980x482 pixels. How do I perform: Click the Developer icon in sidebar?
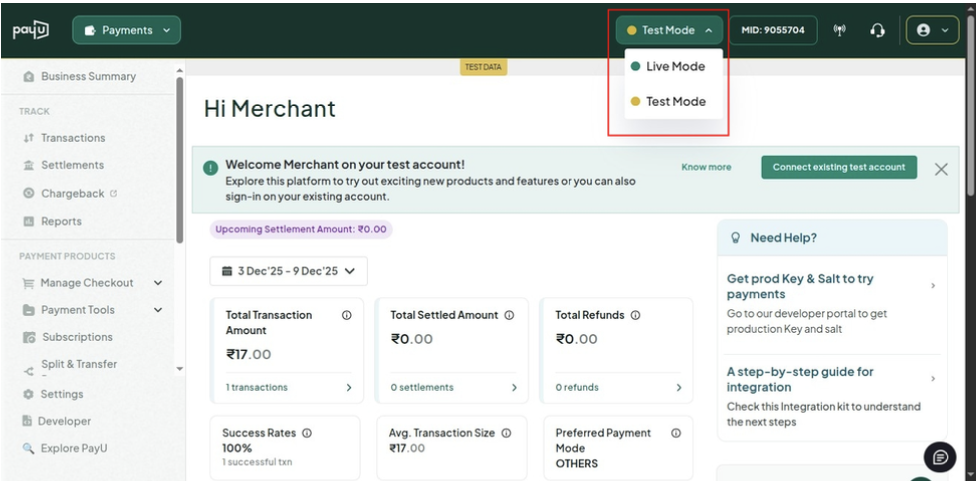27,421
